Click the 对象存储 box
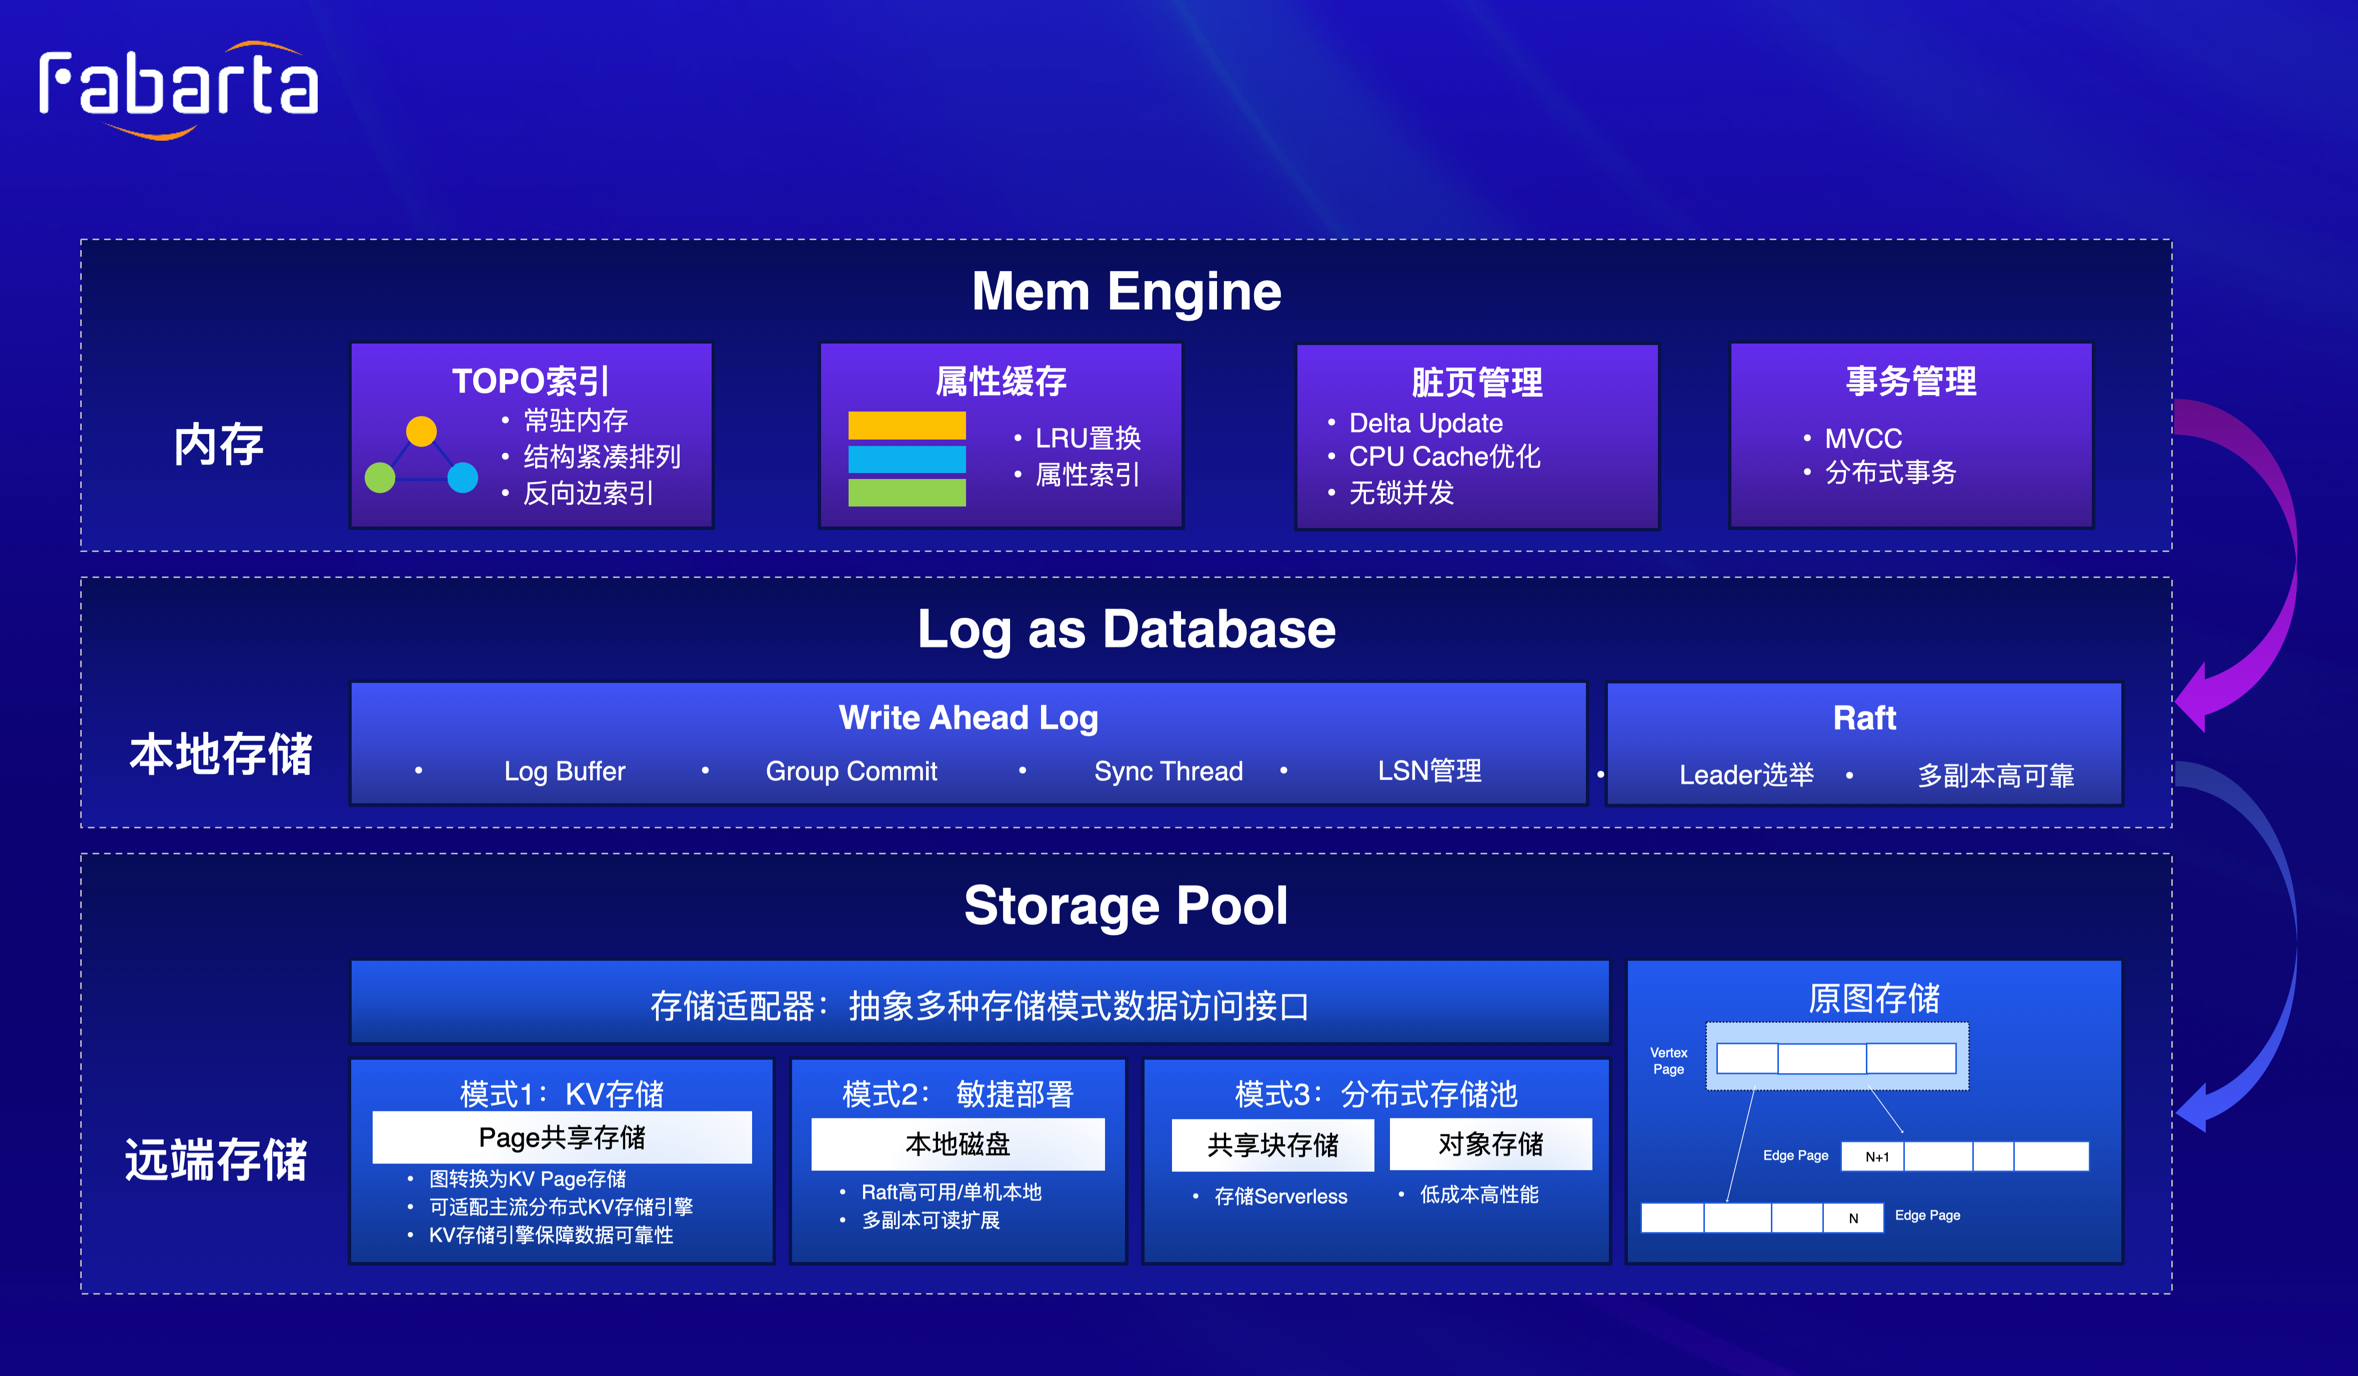 (1490, 1144)
